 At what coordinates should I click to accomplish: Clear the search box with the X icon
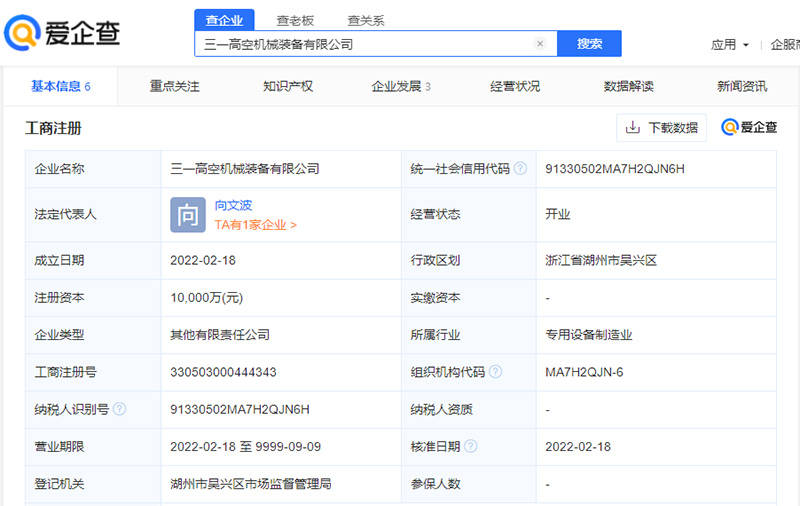point(540,44)
